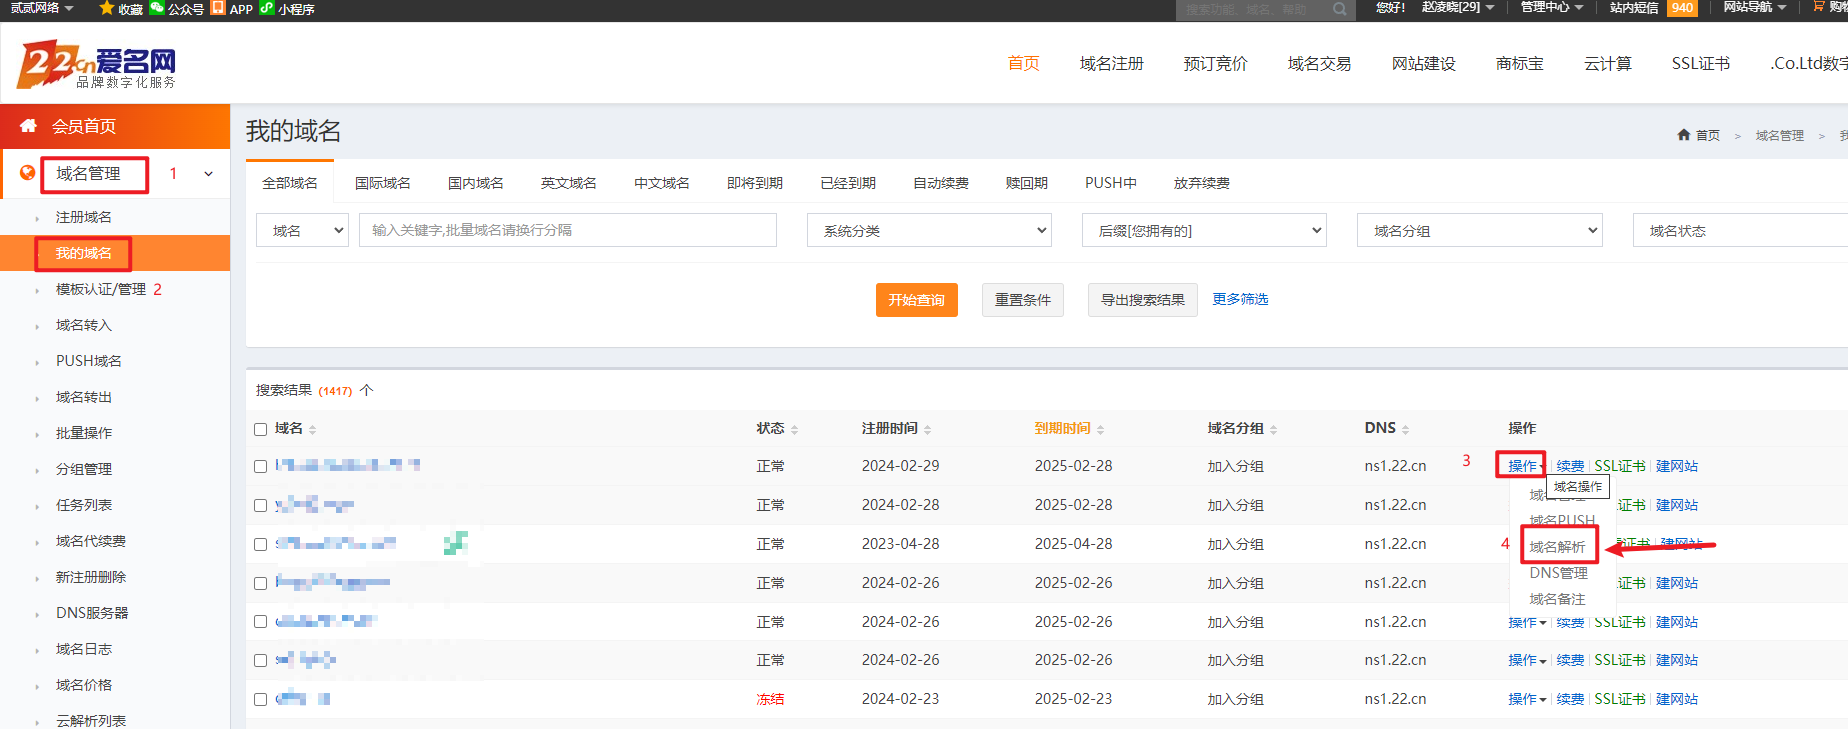
Task: Click the magnifier icon in top search bar
Action: (x=1340, y=9)
